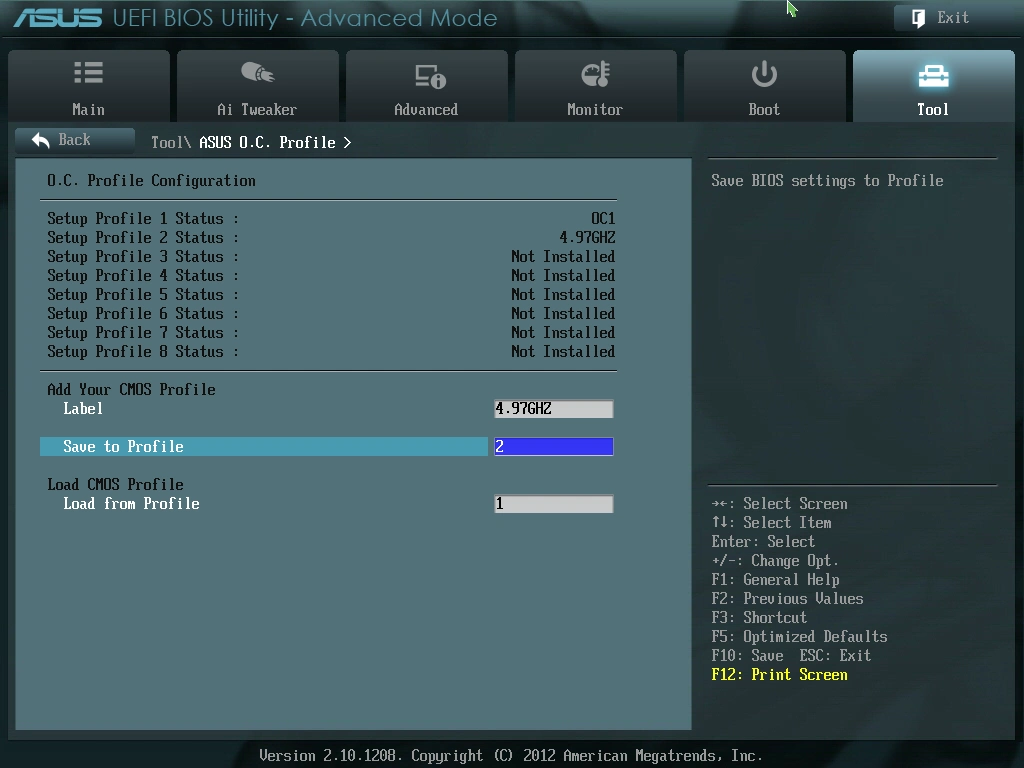The height and width of the screenshot is (768, 1024).
Task: Click the Load from Profile value field
Action: point(554,504)
